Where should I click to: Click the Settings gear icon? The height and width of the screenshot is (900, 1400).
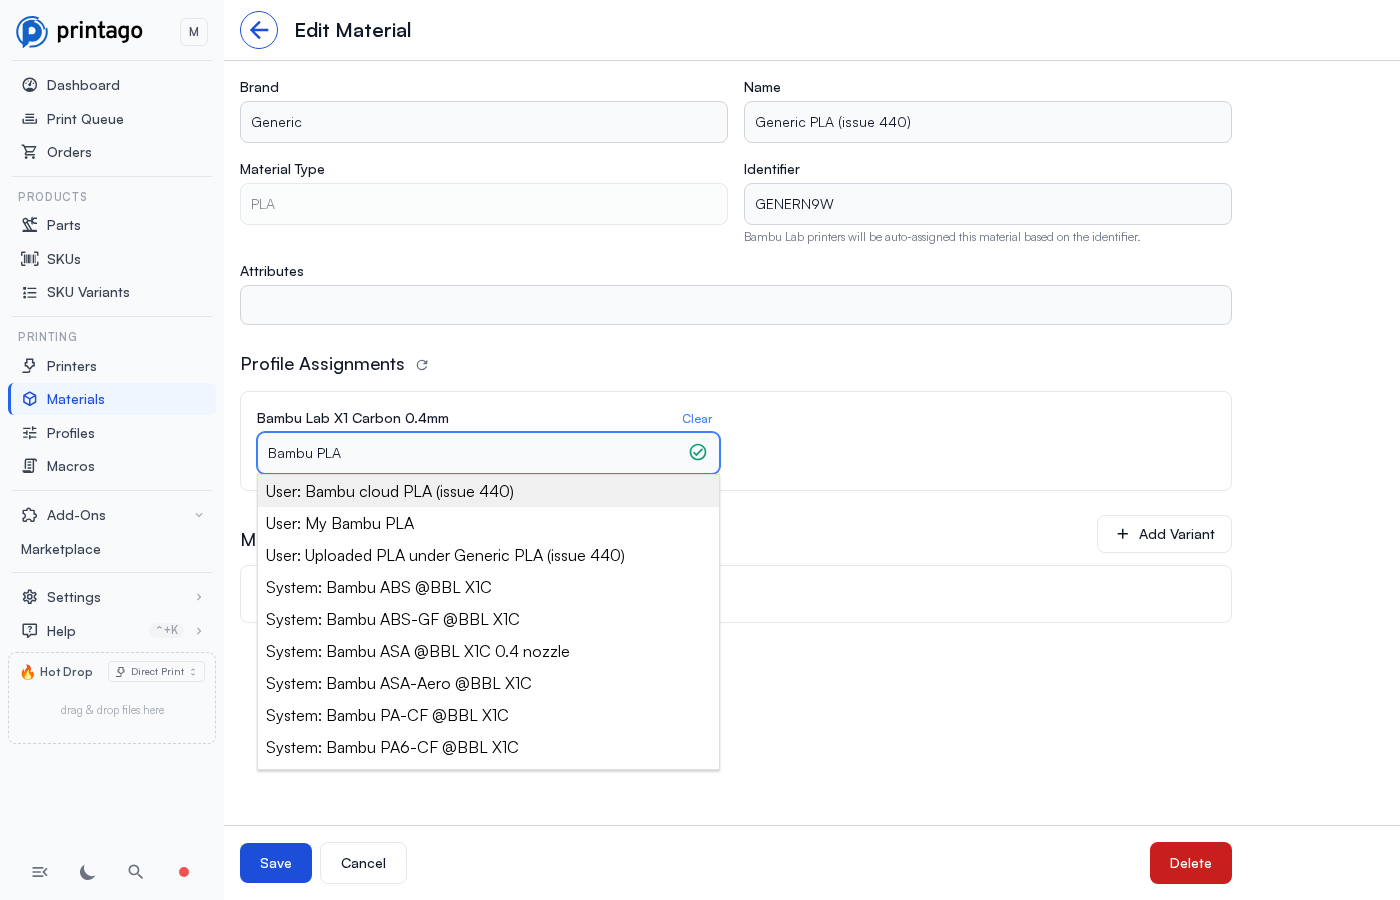[x=30, y=597]
